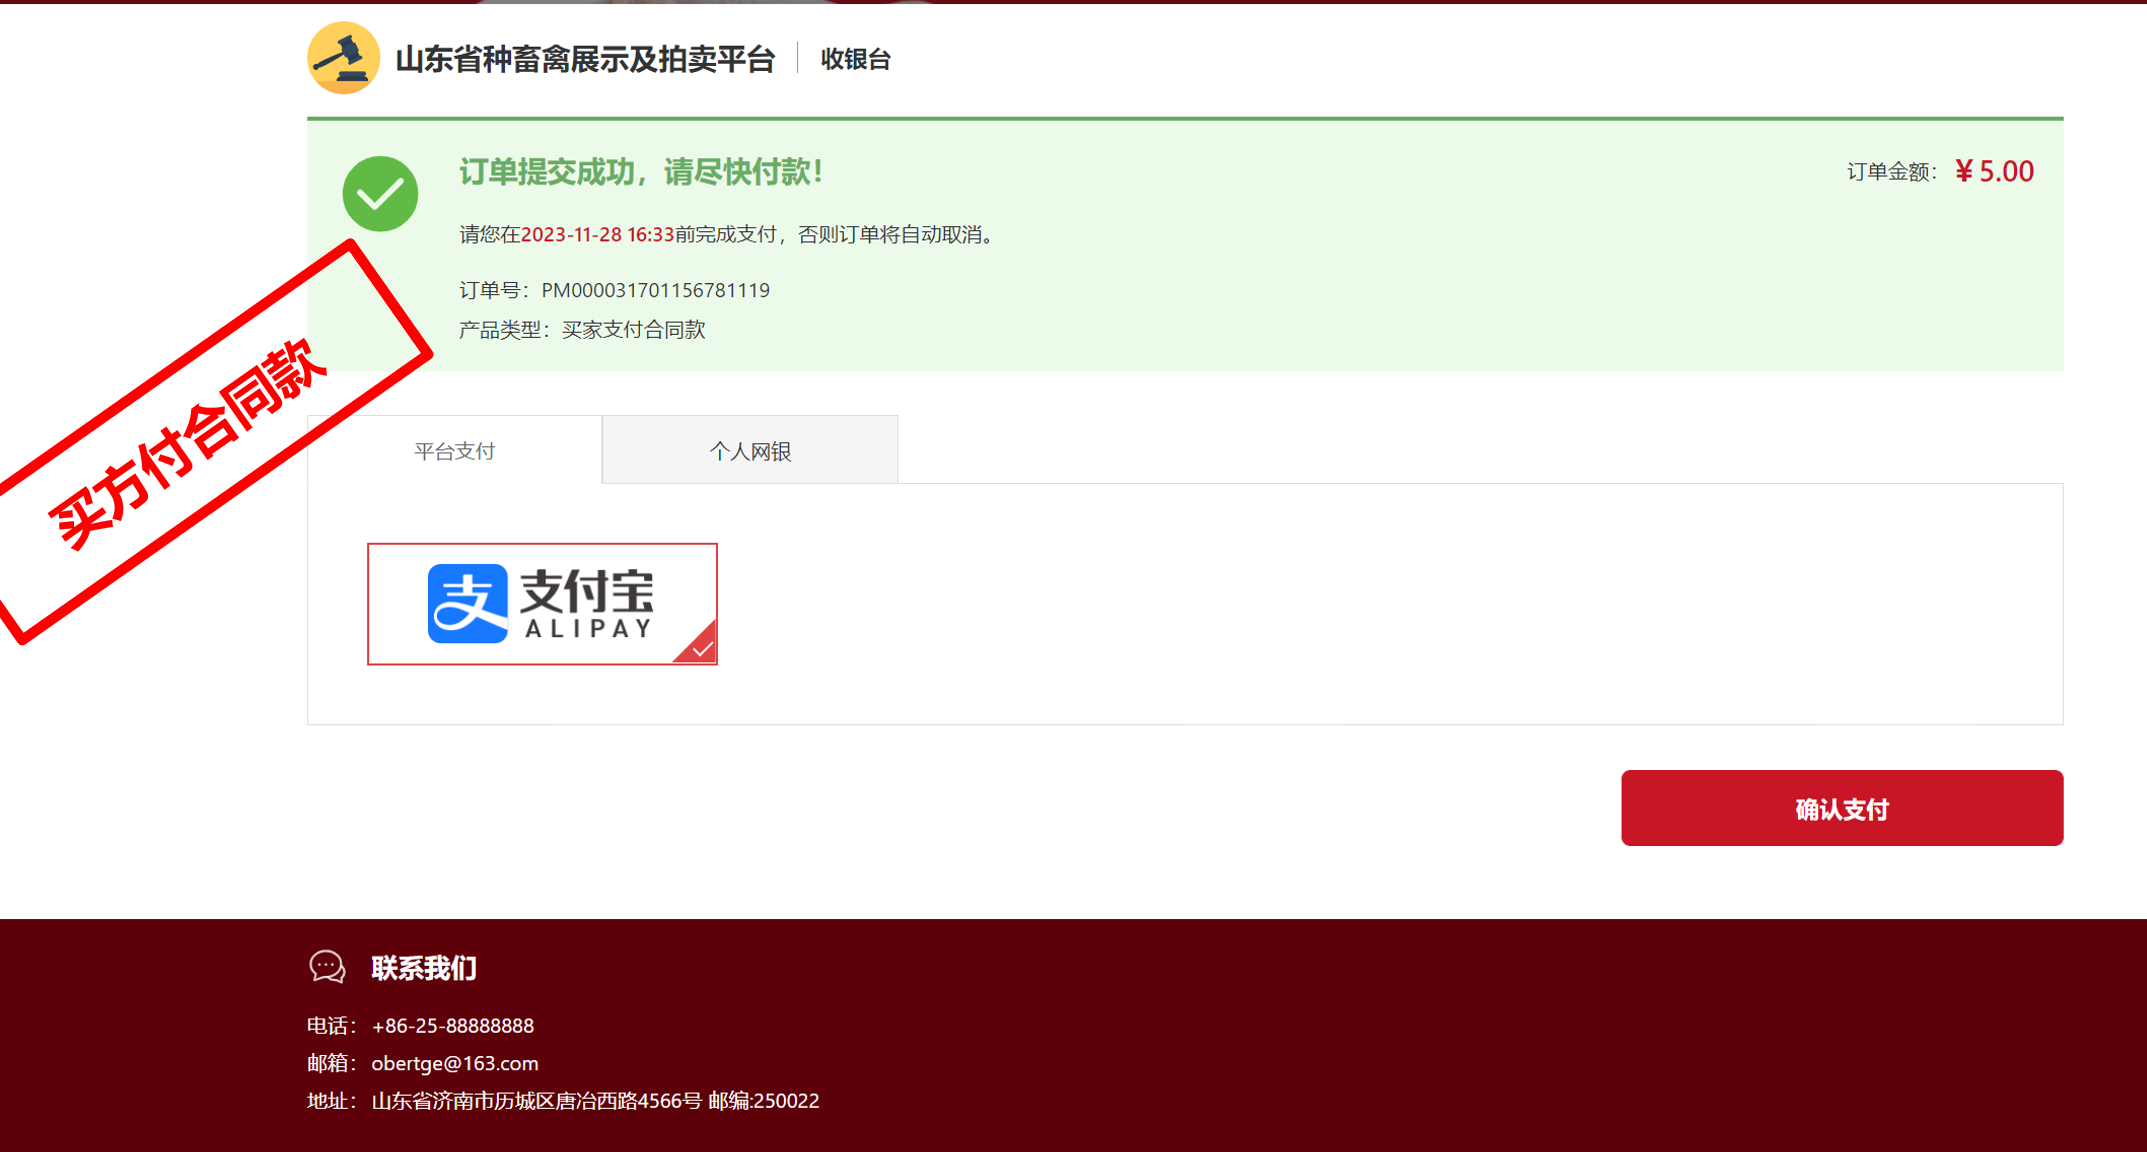Click the chat bubble contact icon
The width and height of the screenshot is (2147, 1152).
[x=327, y=967]
